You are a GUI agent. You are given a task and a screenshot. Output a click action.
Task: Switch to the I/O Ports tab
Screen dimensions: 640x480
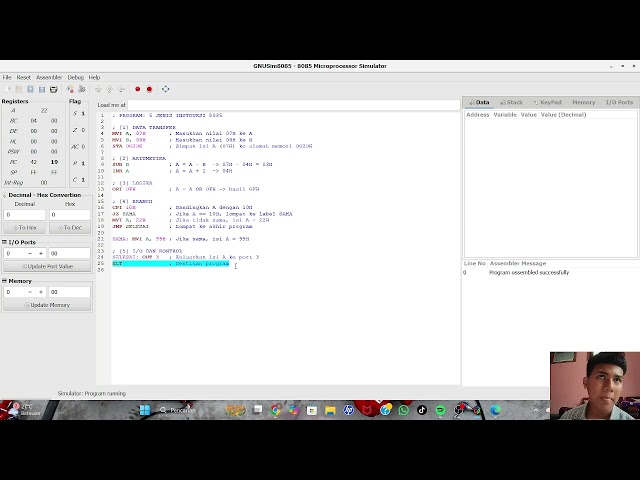[x=619, y=102]
